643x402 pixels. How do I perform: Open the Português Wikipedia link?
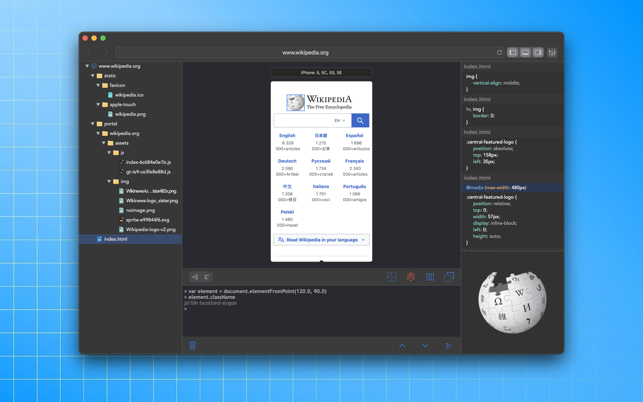(354, 186)
